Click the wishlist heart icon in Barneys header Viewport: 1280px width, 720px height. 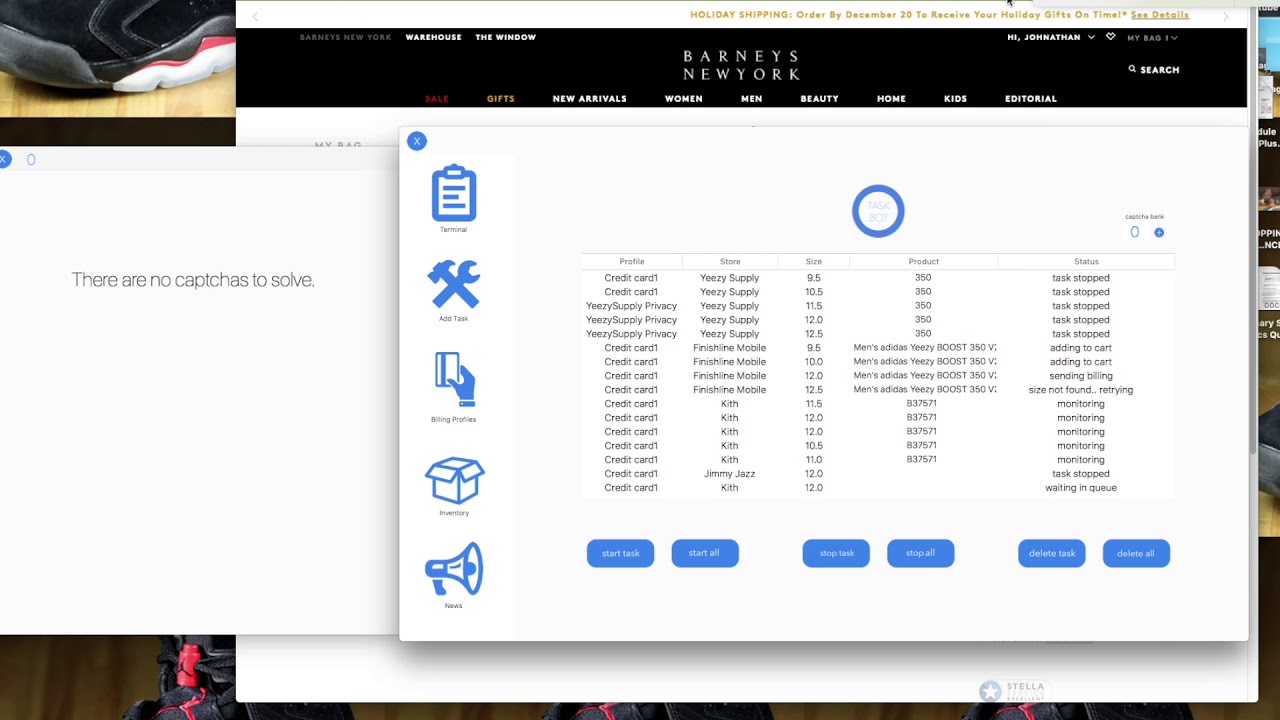1110,37
